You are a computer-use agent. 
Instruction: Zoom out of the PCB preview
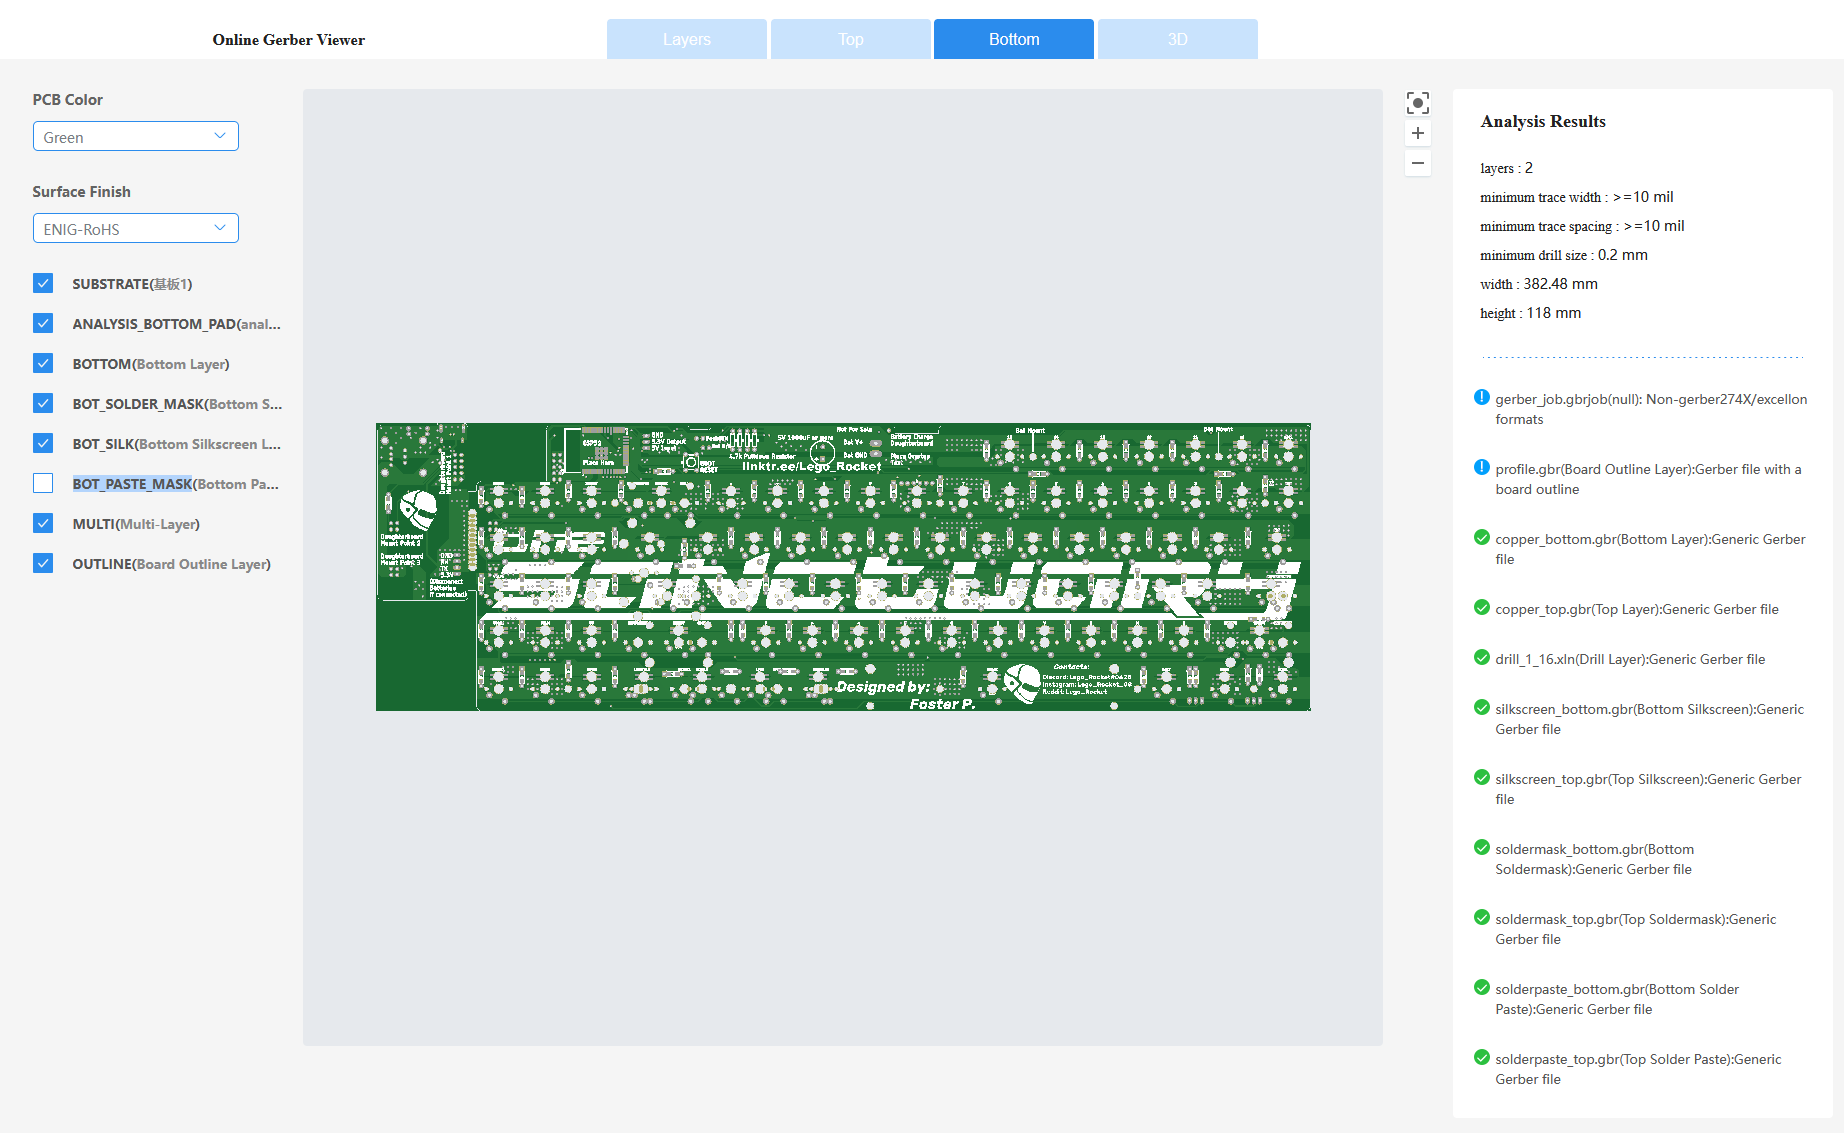tap(1417, 163)
